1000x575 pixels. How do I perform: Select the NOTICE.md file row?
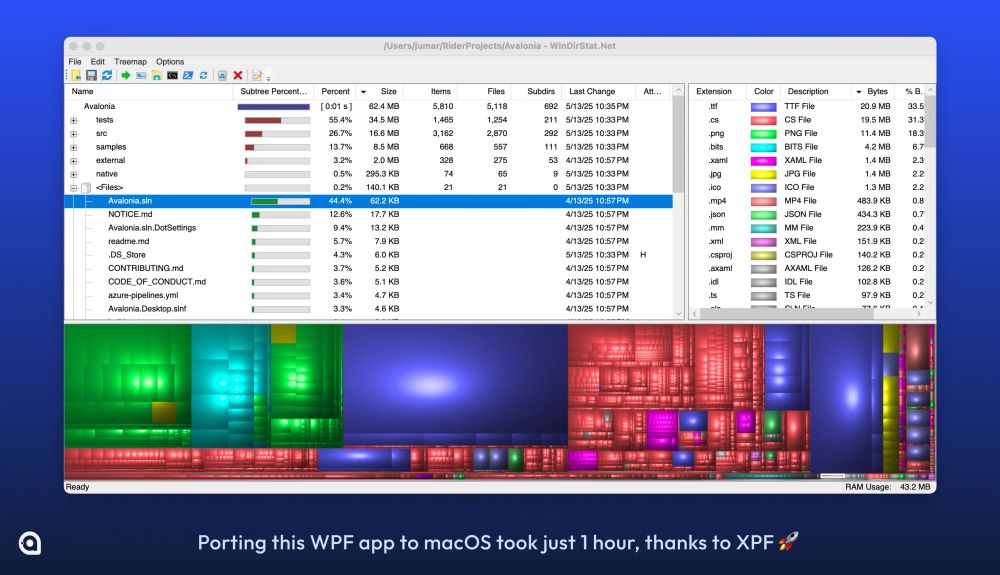[369, 214]
